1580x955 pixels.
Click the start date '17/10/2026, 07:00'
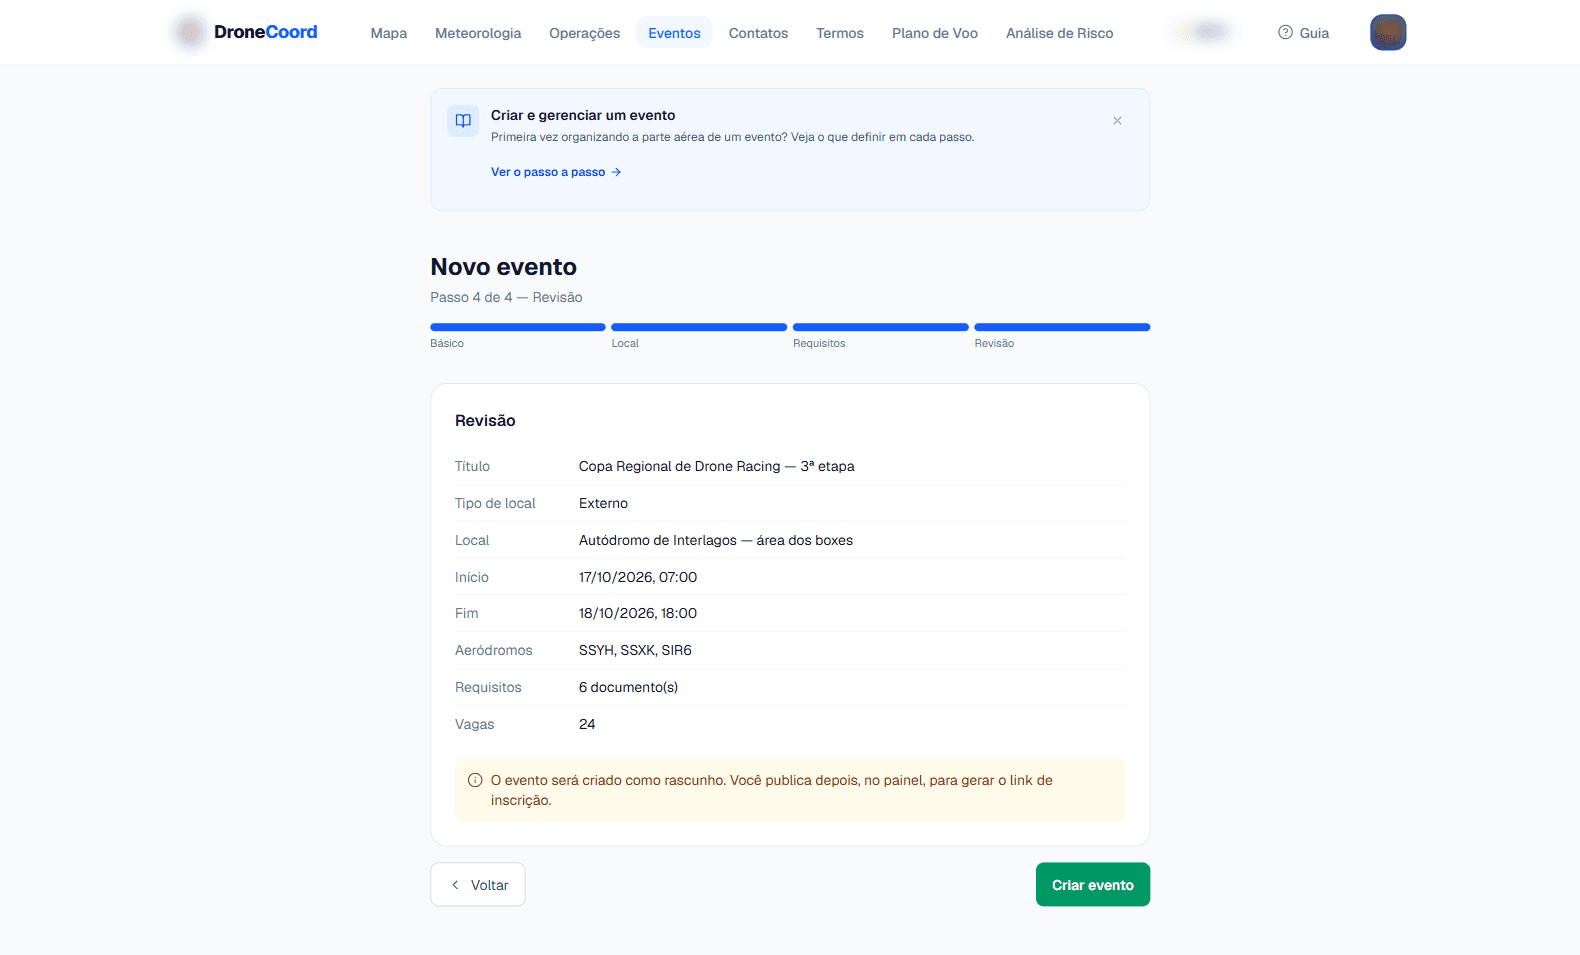point(638,577)
